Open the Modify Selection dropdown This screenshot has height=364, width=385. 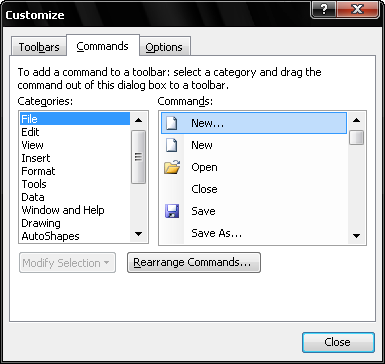67,263
